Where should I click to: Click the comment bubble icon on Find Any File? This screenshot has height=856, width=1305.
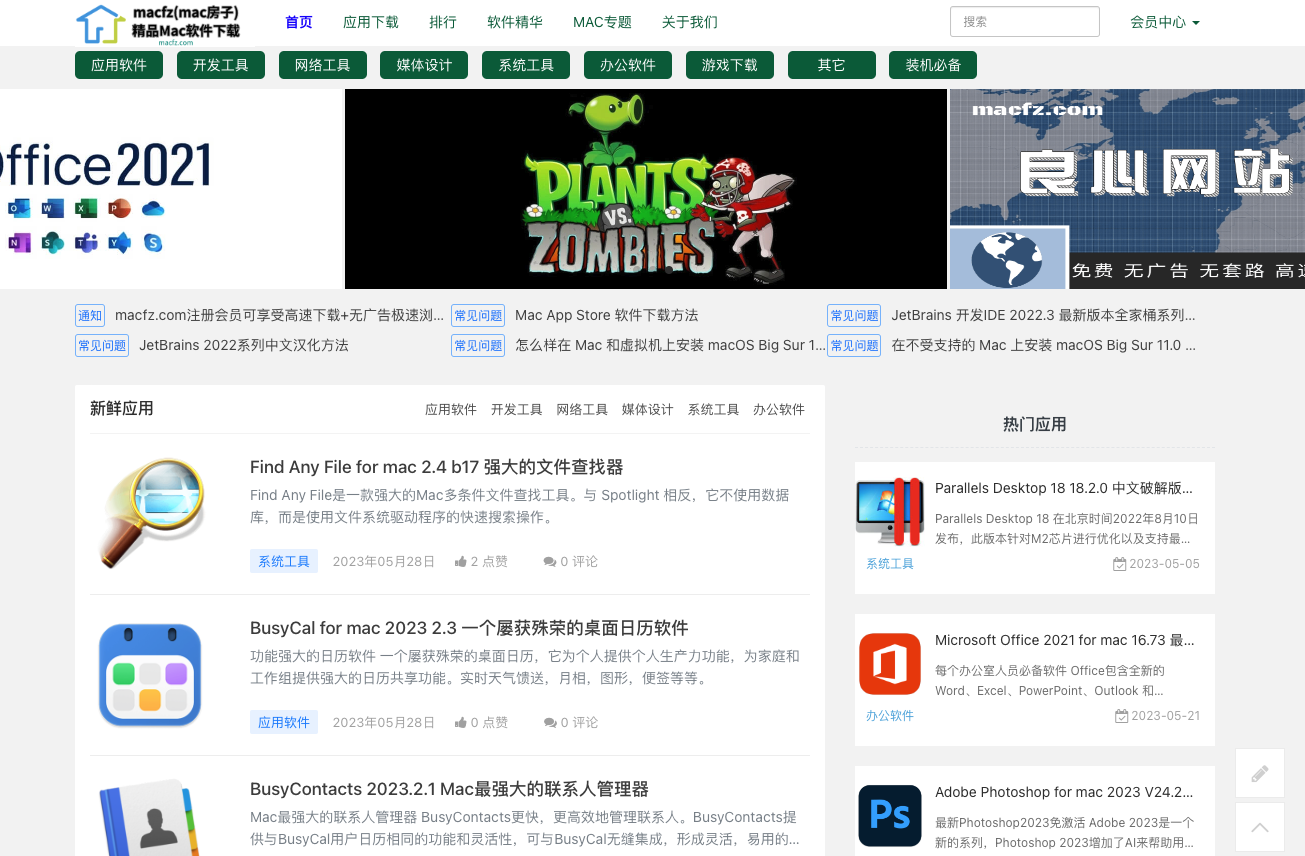549,562
